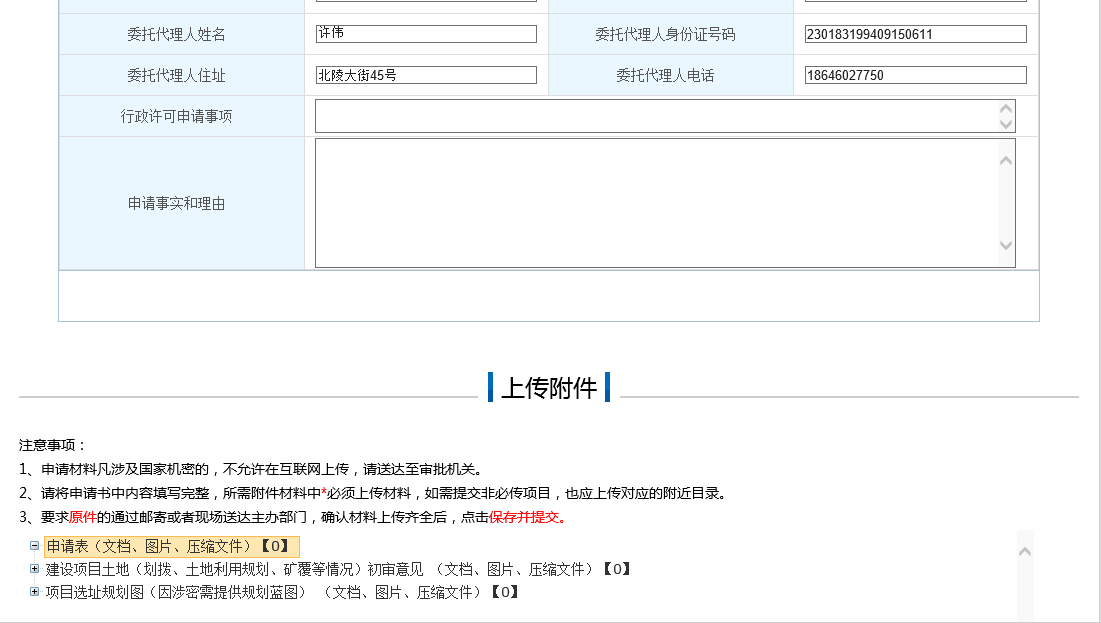Select 建设项目土地 初审意见 attachment item
The width and height of the screenshot is (1101, 623).
pos(338,569)
